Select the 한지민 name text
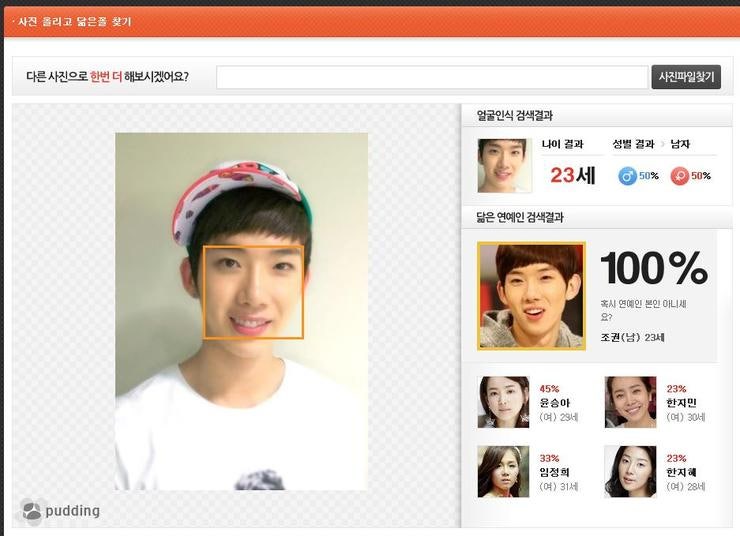Image resolution: width=740 pixels, height=536 pixels. pyautogui.click(x=681, y=403)
